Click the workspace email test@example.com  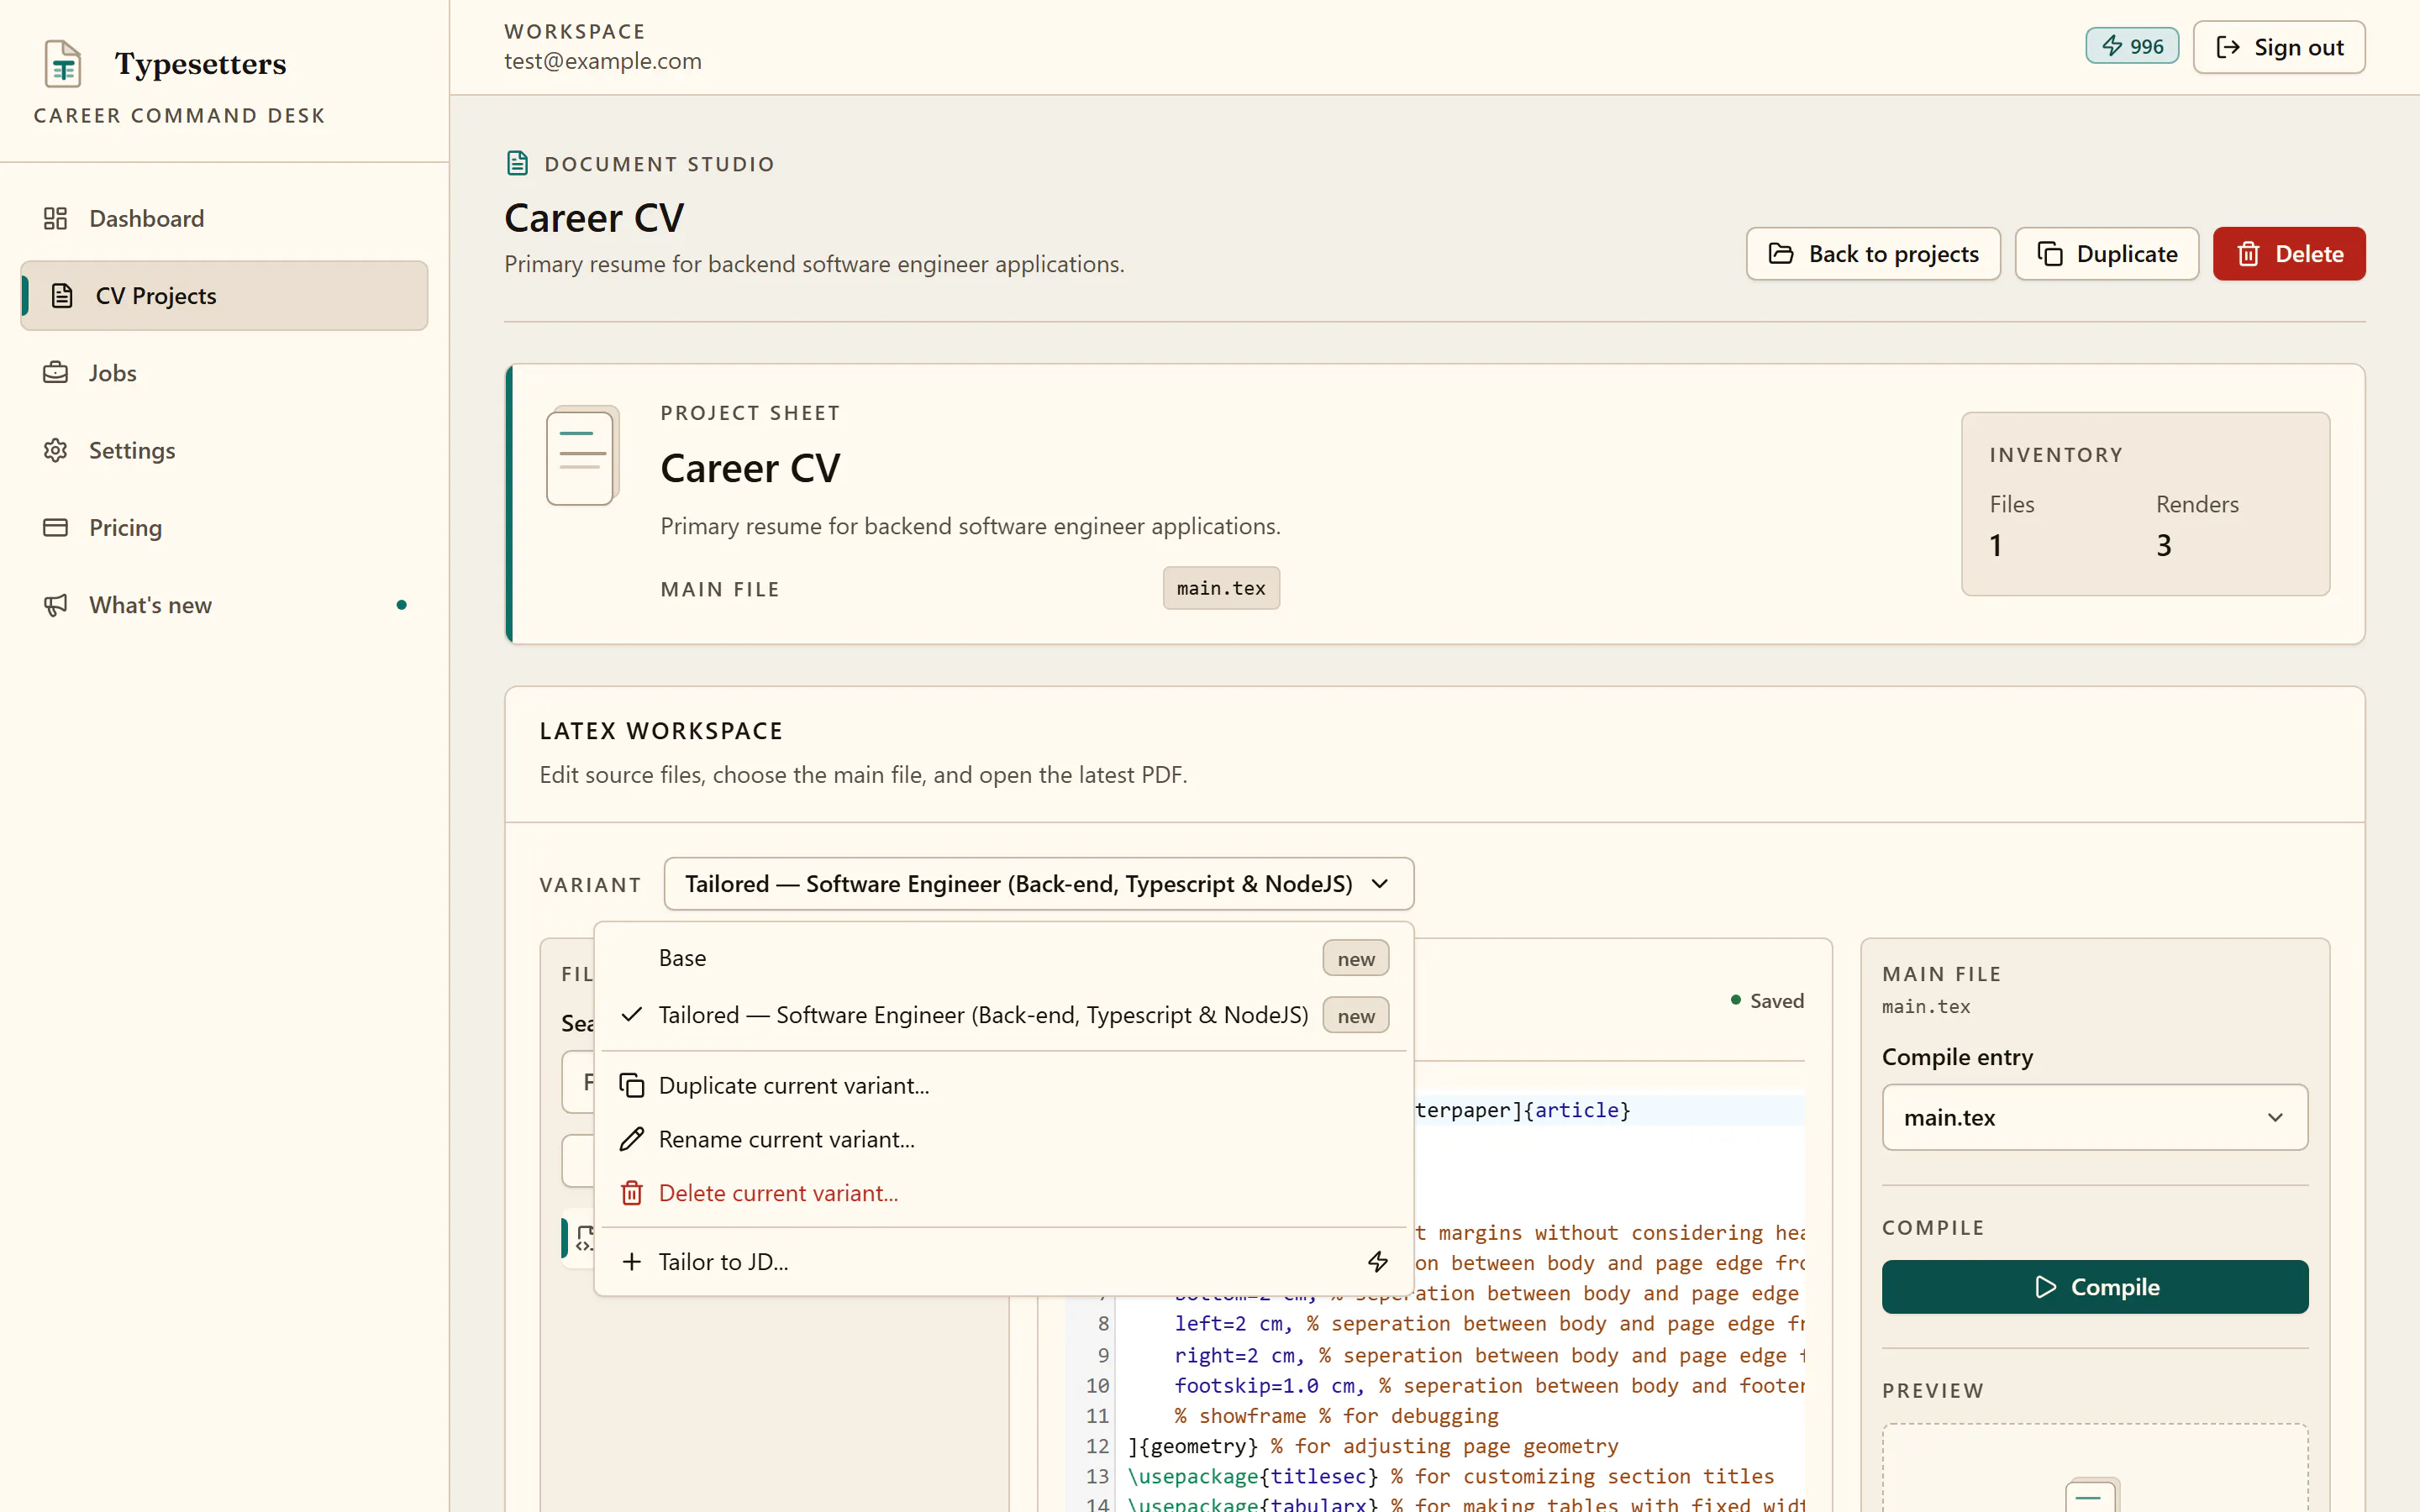click(x=603, y=61)
